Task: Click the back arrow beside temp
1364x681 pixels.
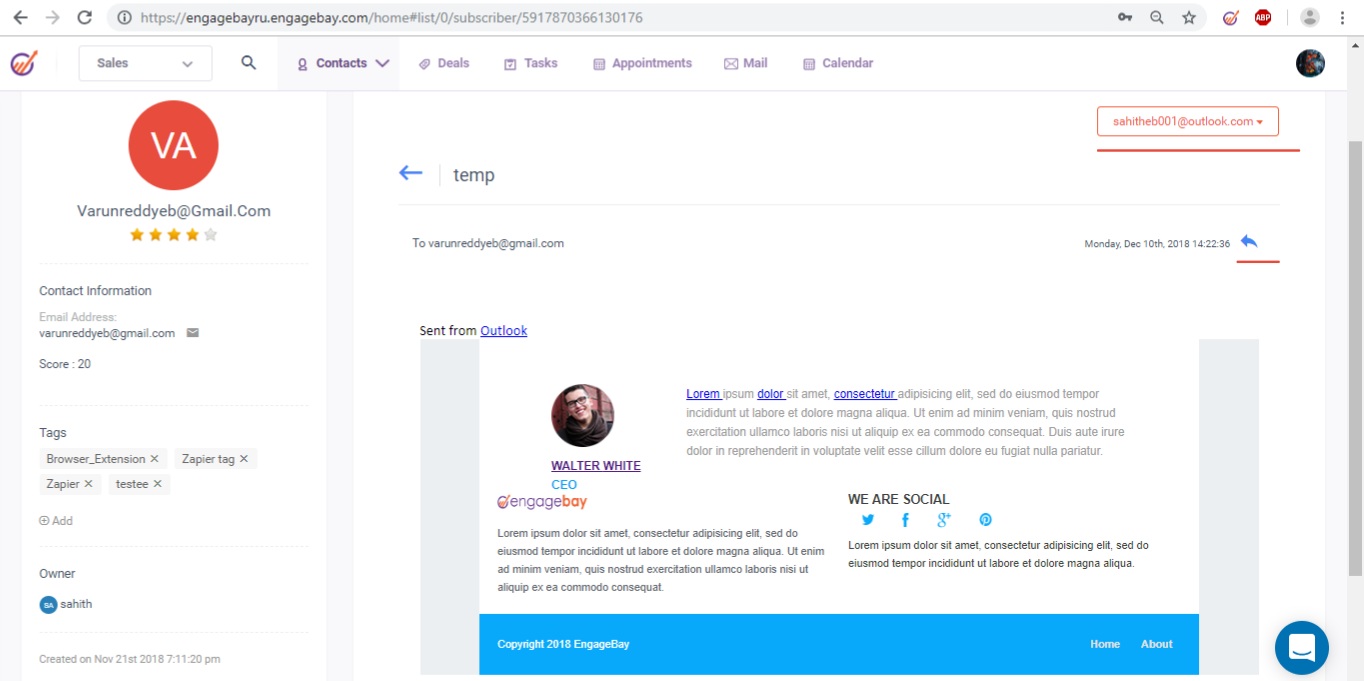Action: click(410, 173)
